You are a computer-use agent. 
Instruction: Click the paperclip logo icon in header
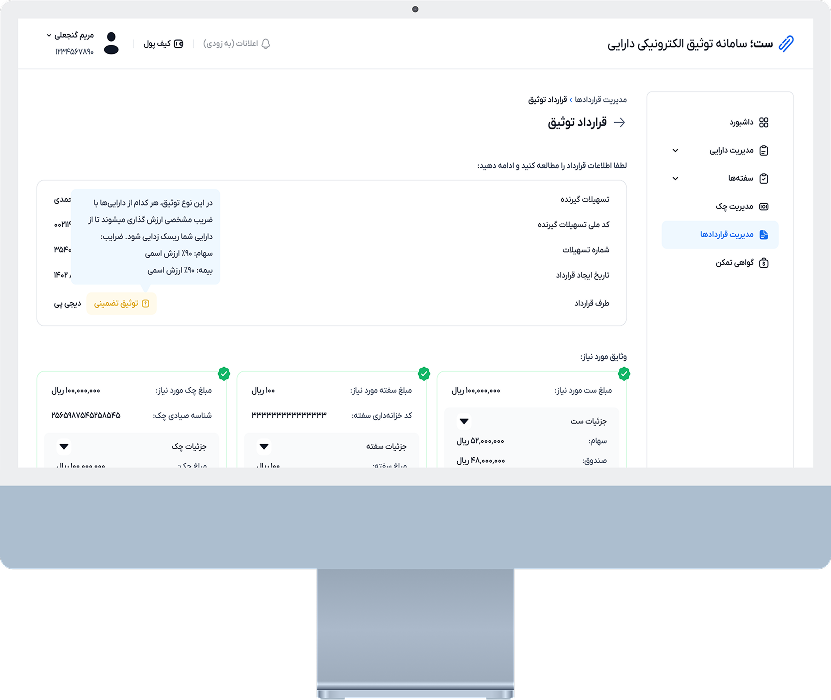click(x=786, y=44)
